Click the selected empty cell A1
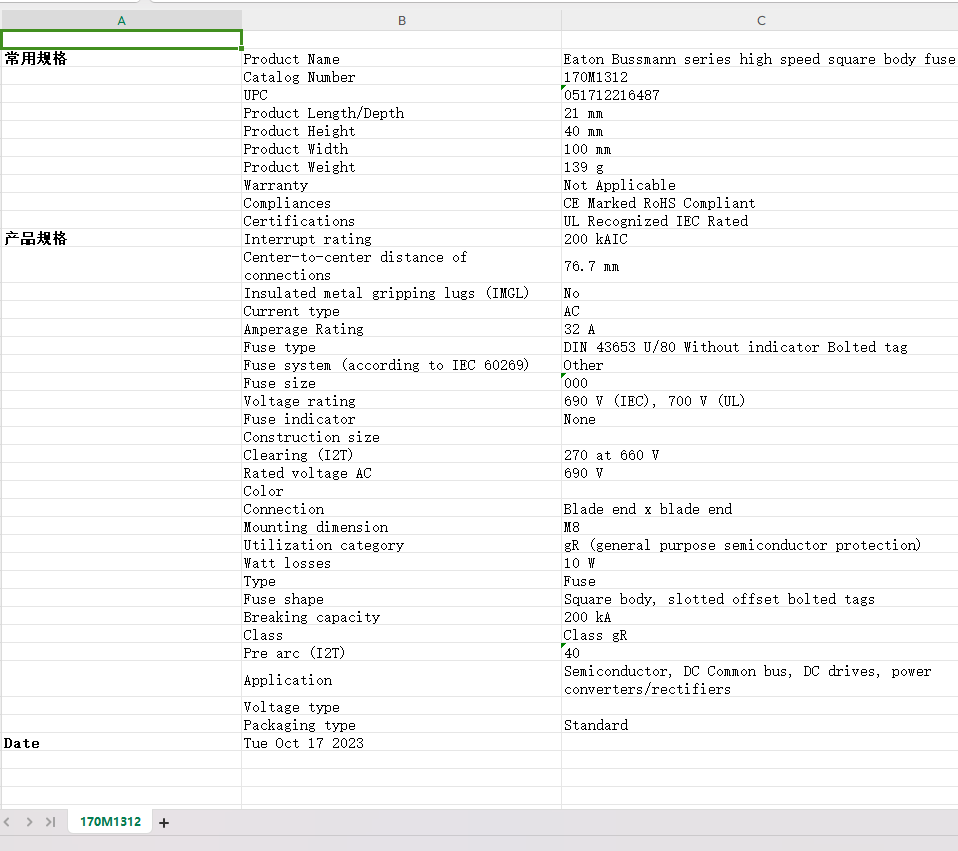The width and height of the screenshot is (958, 851). pyautogui.click(x=122, y=40)
